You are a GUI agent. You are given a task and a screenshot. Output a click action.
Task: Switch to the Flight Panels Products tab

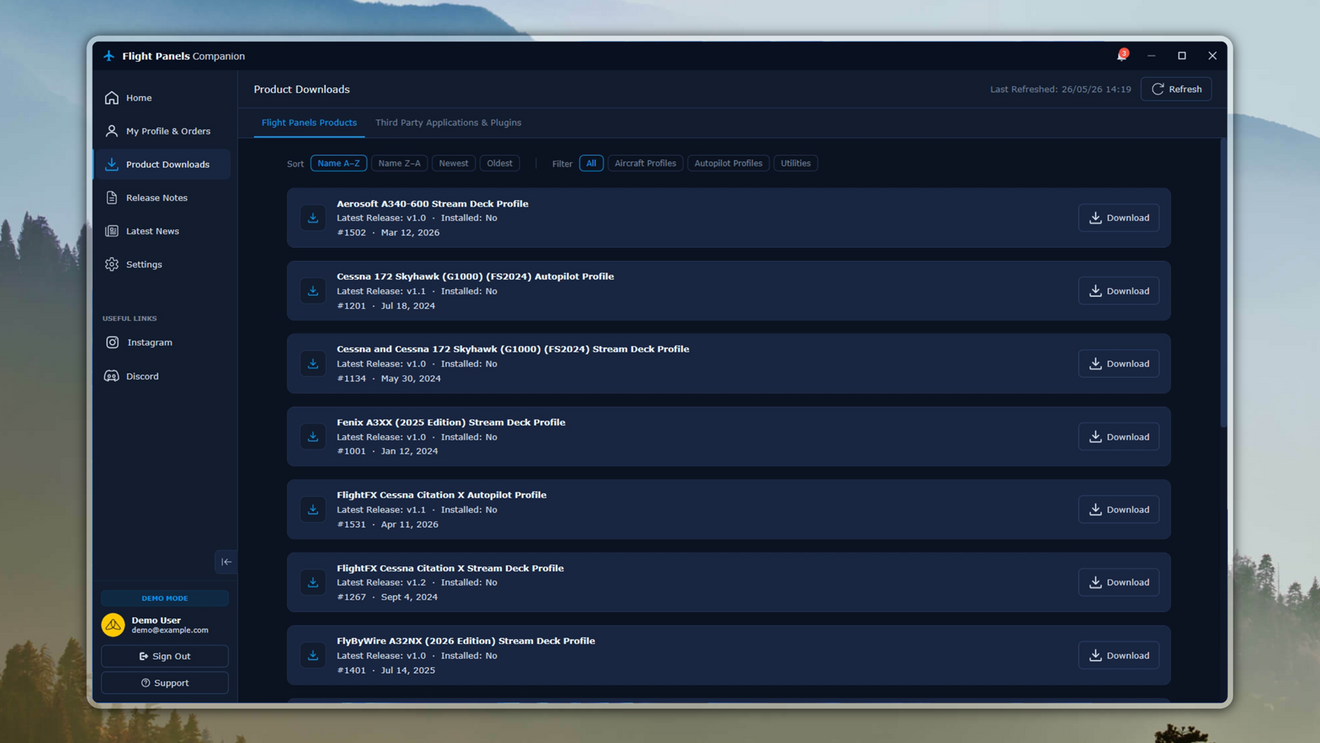pyautogui.click(x=309, y=123)
